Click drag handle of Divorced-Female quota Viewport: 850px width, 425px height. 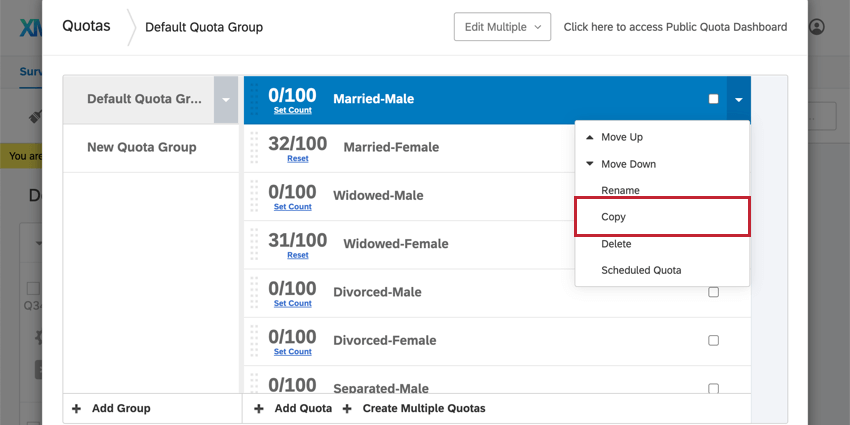coord(254,340)
